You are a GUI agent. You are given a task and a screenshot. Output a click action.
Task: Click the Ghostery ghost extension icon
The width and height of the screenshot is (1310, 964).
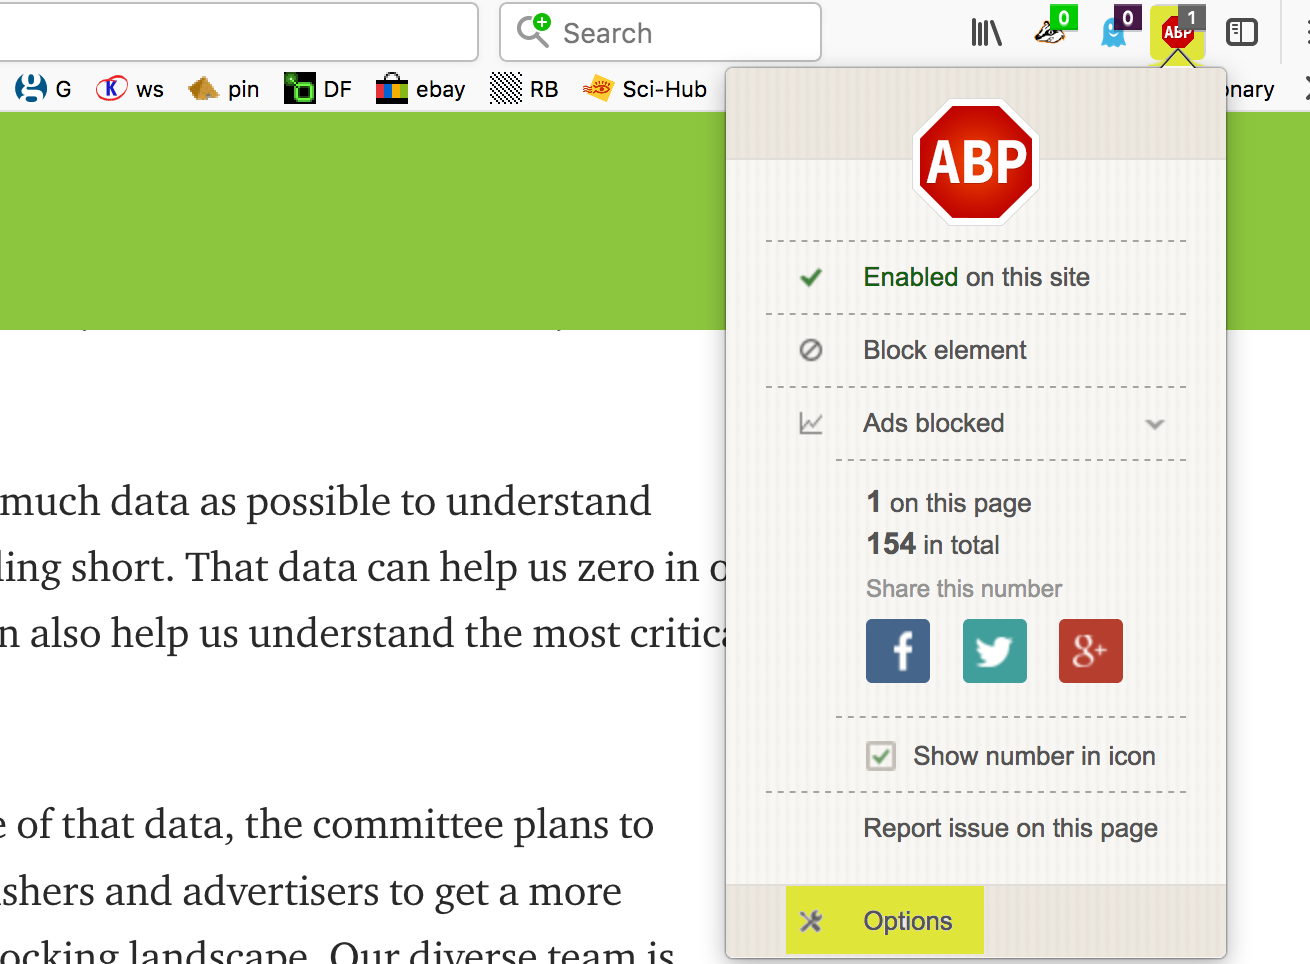[x=1114, y=33]
